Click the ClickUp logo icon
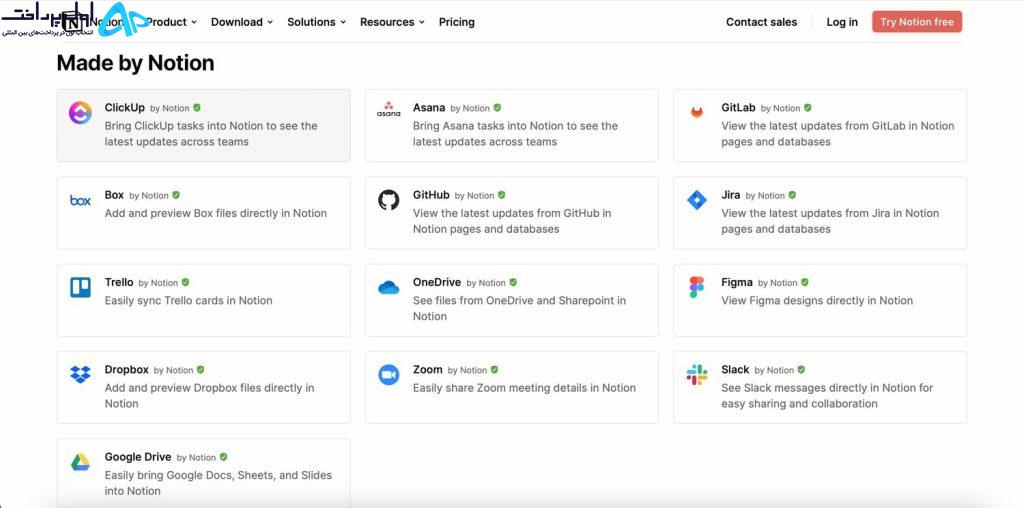This screenshot has height=508, width=1024. coord(80,112)
